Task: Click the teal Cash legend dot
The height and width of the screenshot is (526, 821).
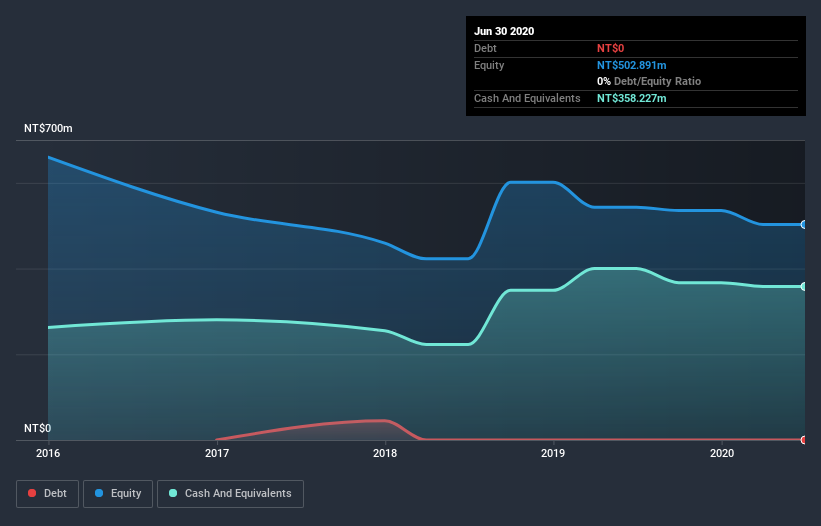Action: tap(173, 493)
